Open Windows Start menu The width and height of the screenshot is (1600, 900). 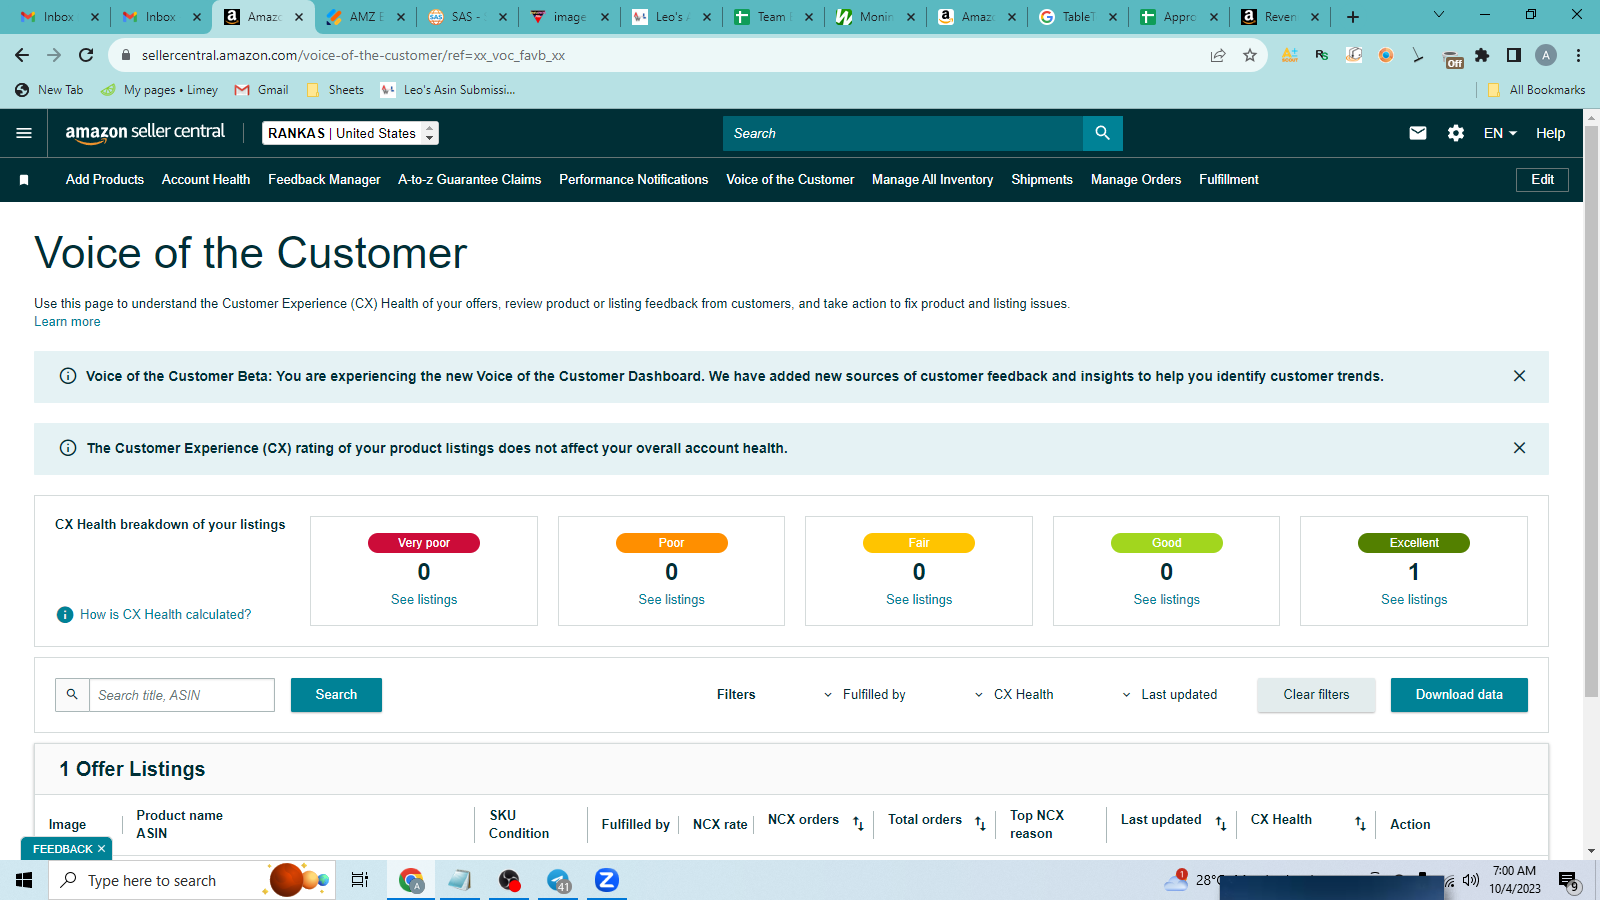click(x=24, y=880)
